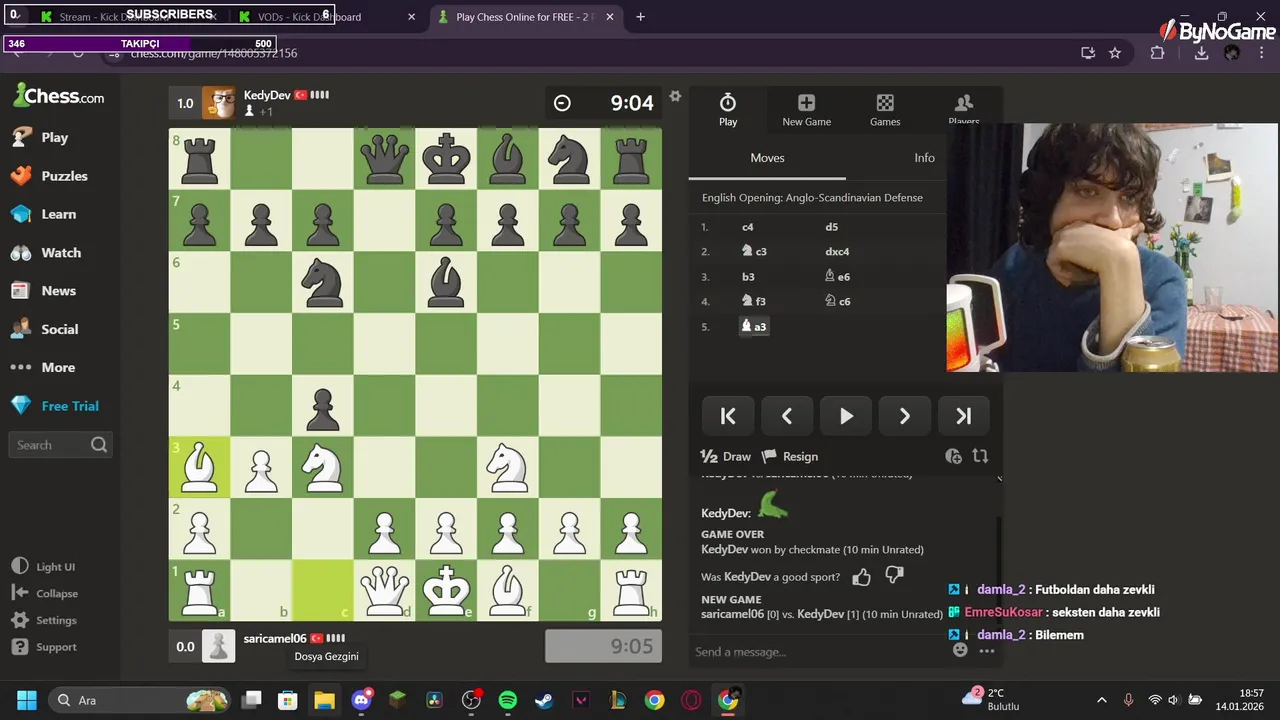The height and width of the screenshot is (720, 1280).
Task: Open Opera browser from taskbar
Action: click(x=691, y=700)
